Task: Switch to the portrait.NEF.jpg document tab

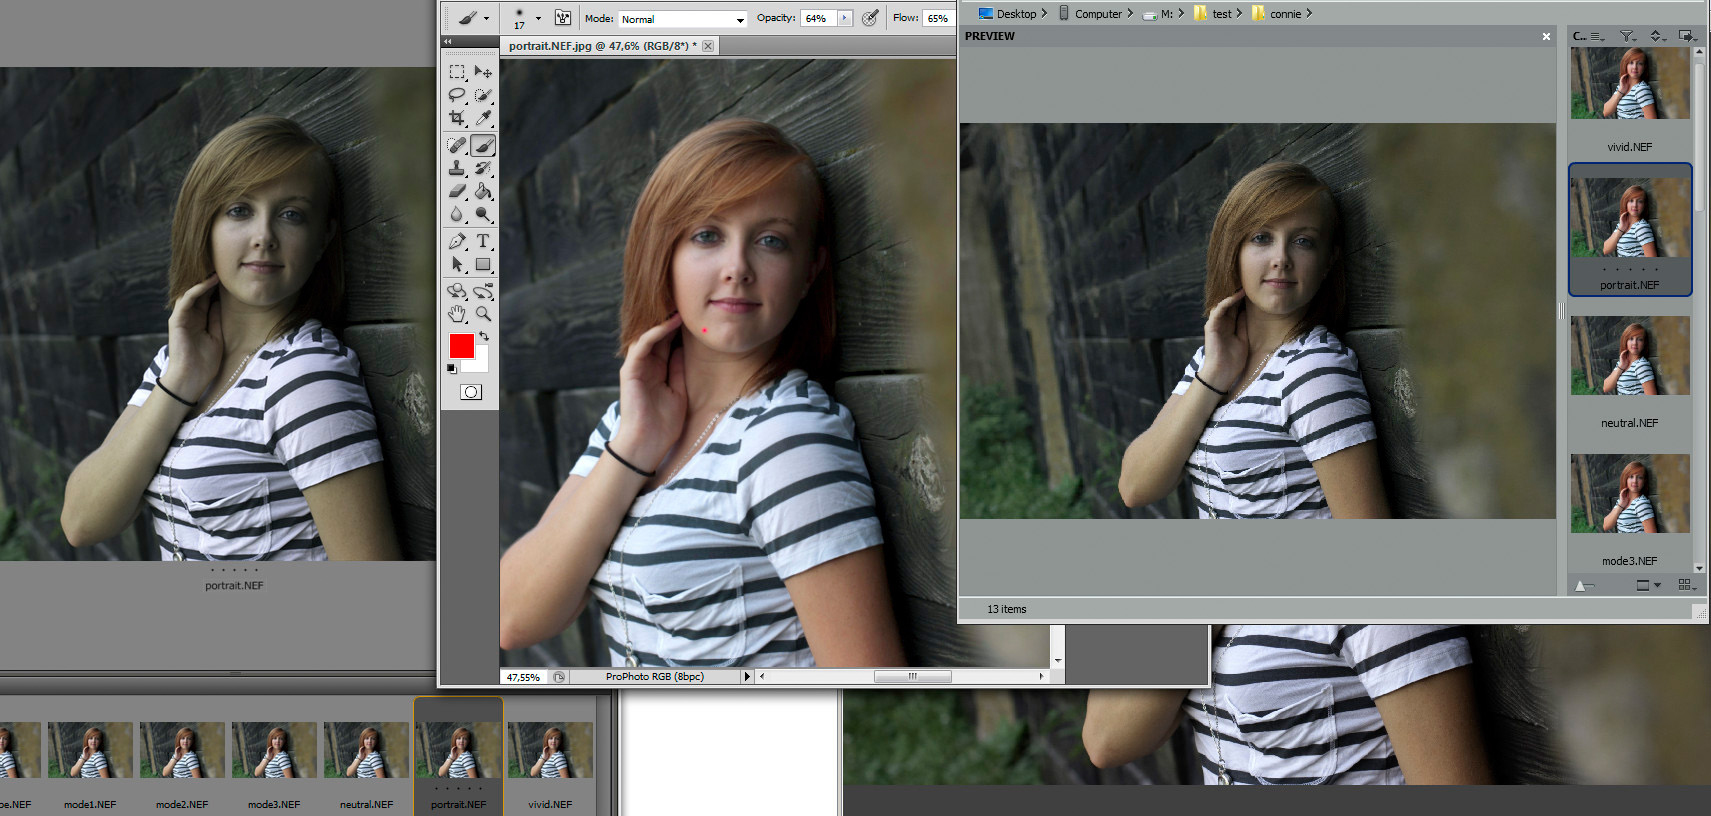Action: (602, 46)
